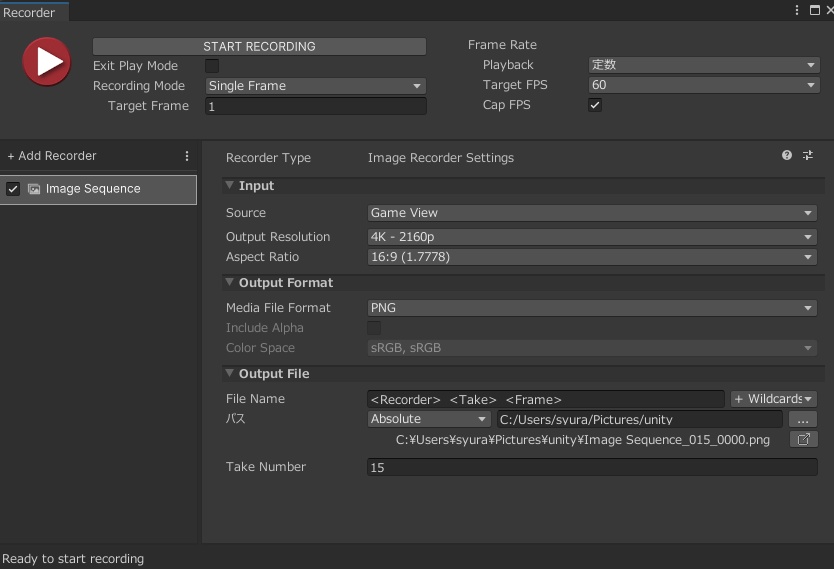Browse for the output path with ellipsis button
Viewport: 834px width, 569px height.
tap(803, 419)
